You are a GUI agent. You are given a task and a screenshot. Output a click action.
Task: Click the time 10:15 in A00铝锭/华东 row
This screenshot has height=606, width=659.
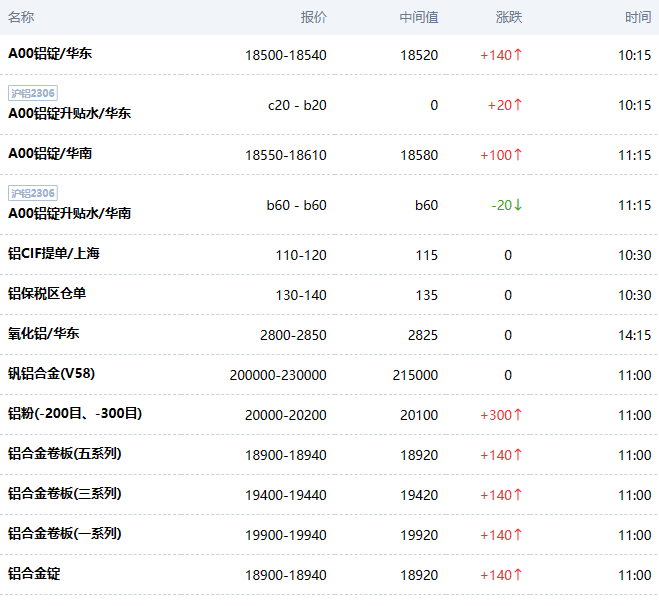point(635,55)
